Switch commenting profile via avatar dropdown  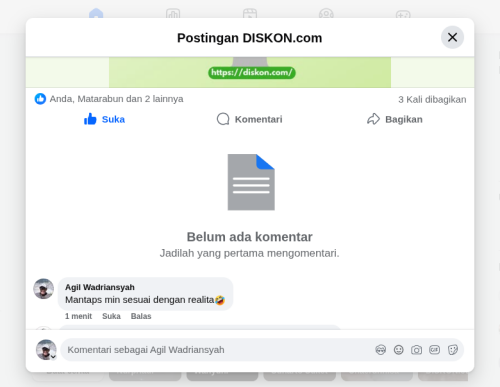point(46,350)
